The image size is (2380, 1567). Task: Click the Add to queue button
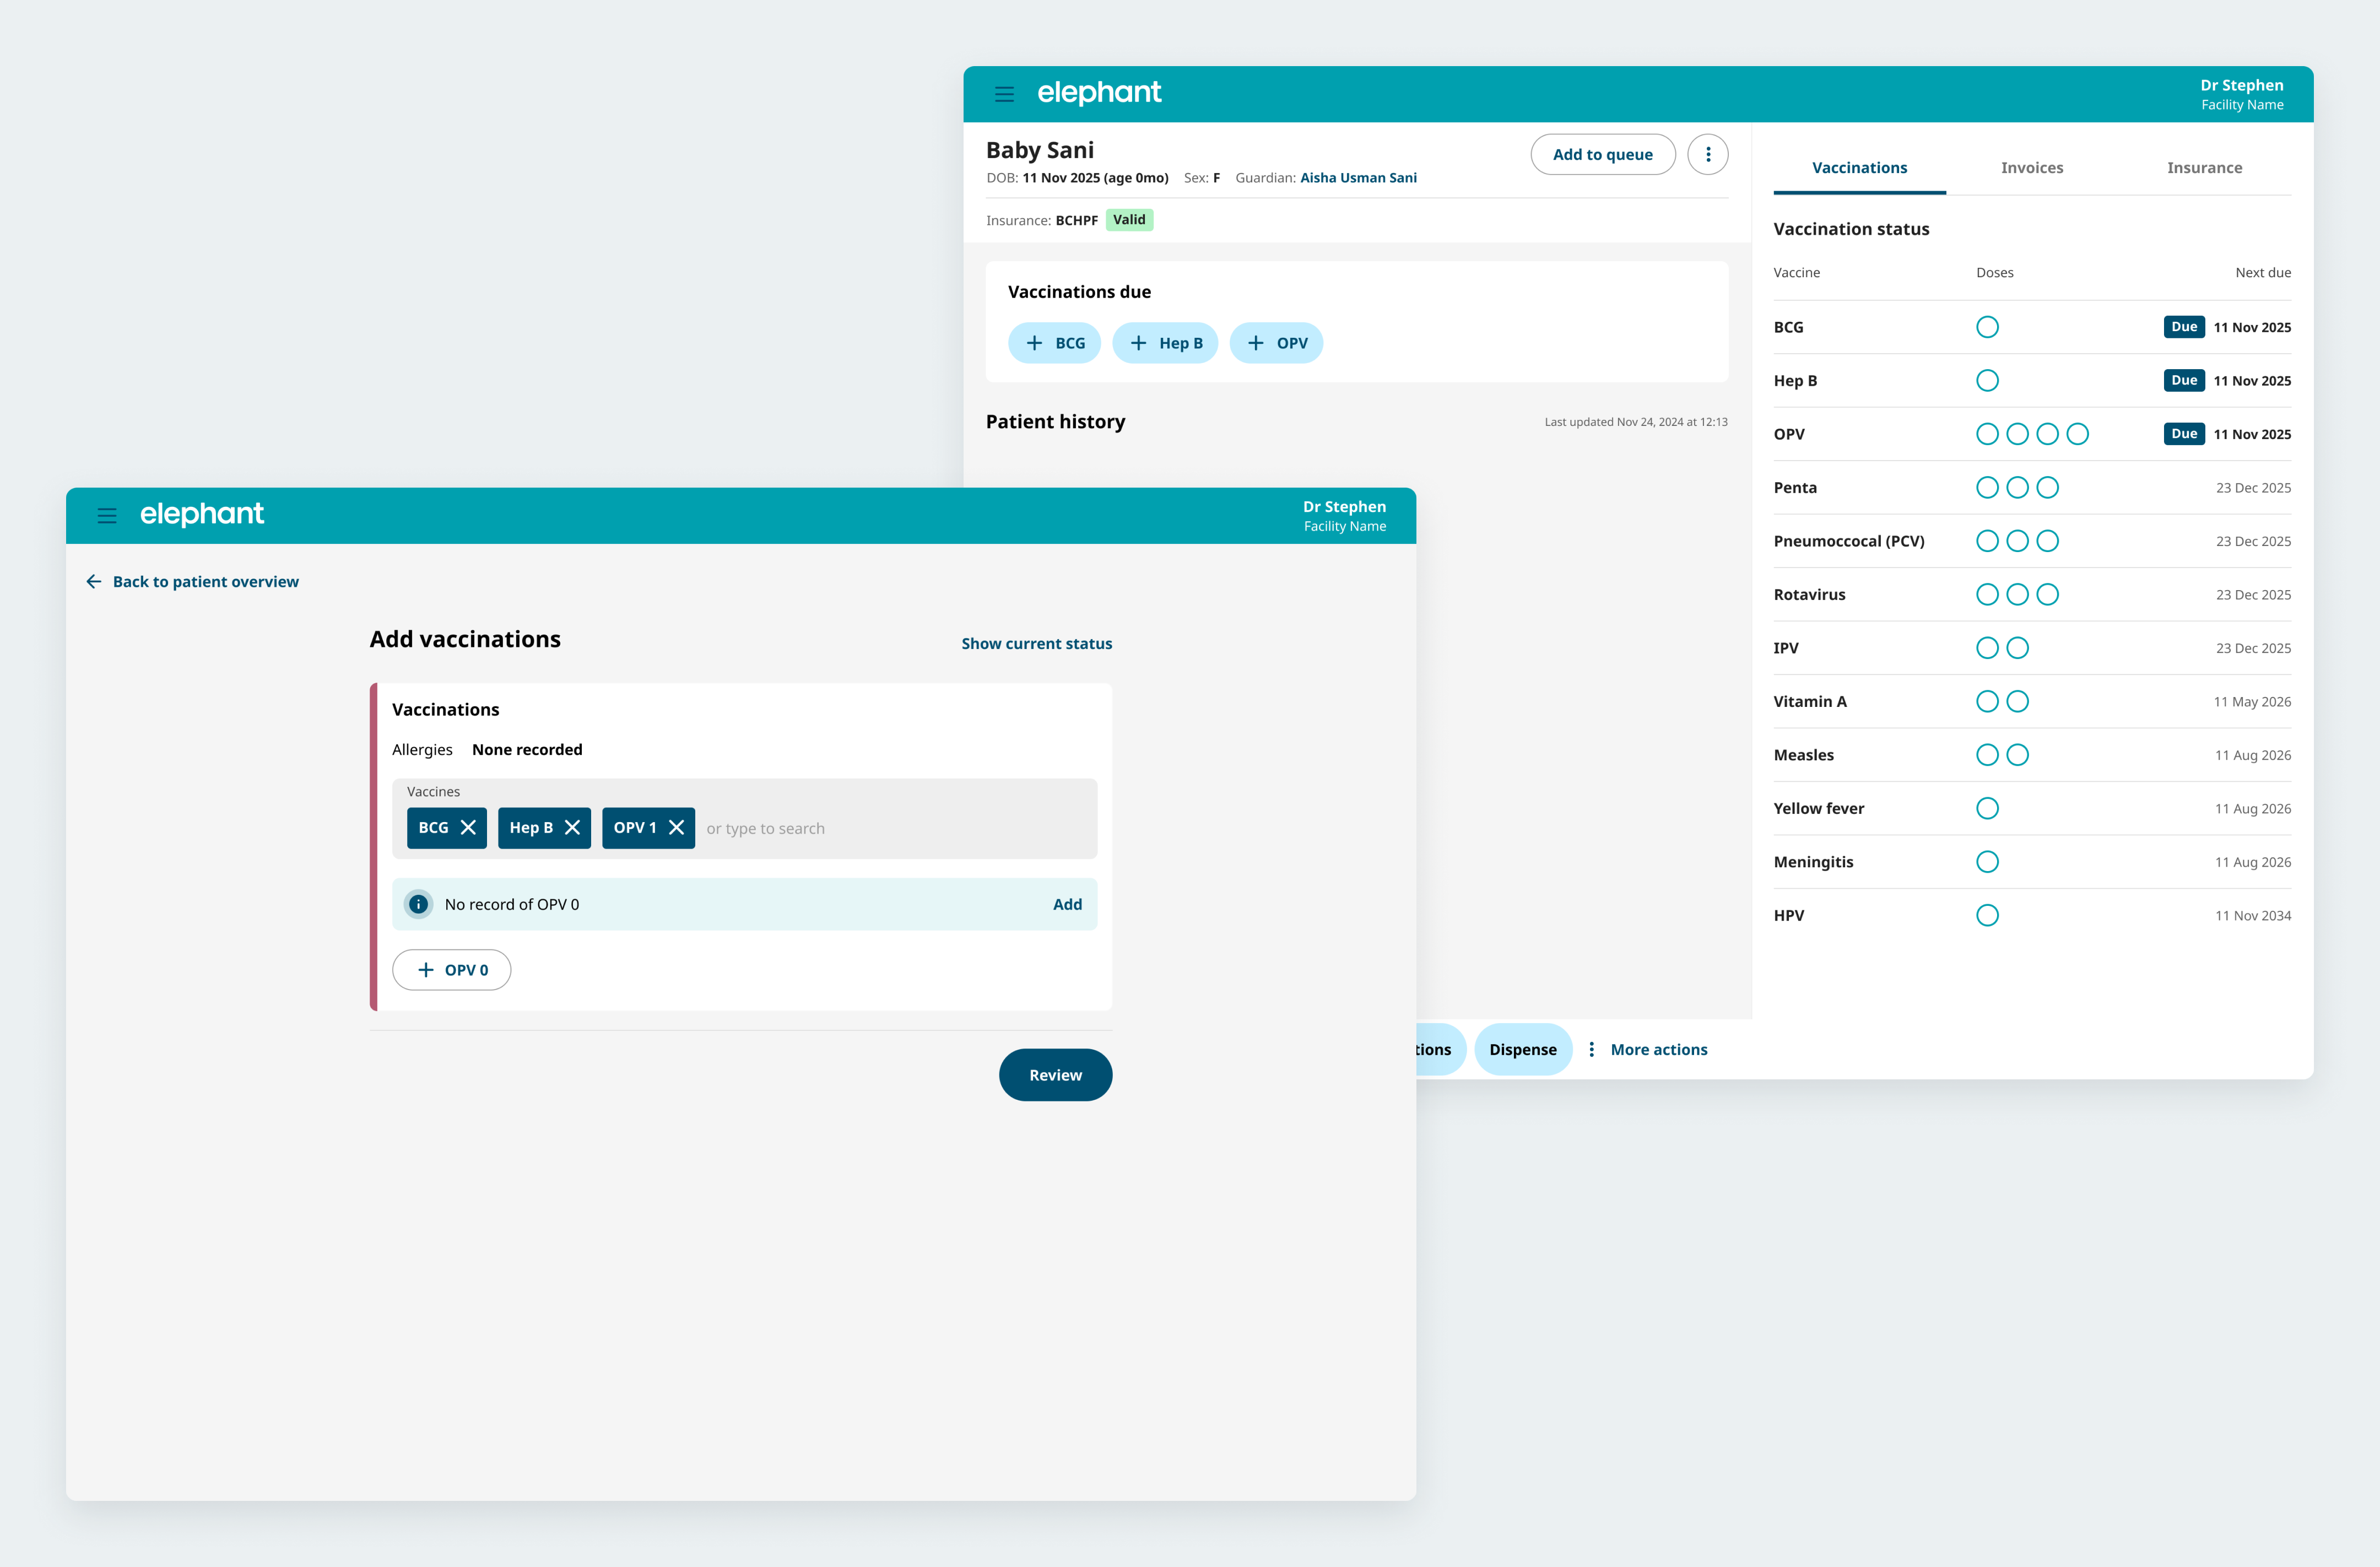[x=1602, y=154]
